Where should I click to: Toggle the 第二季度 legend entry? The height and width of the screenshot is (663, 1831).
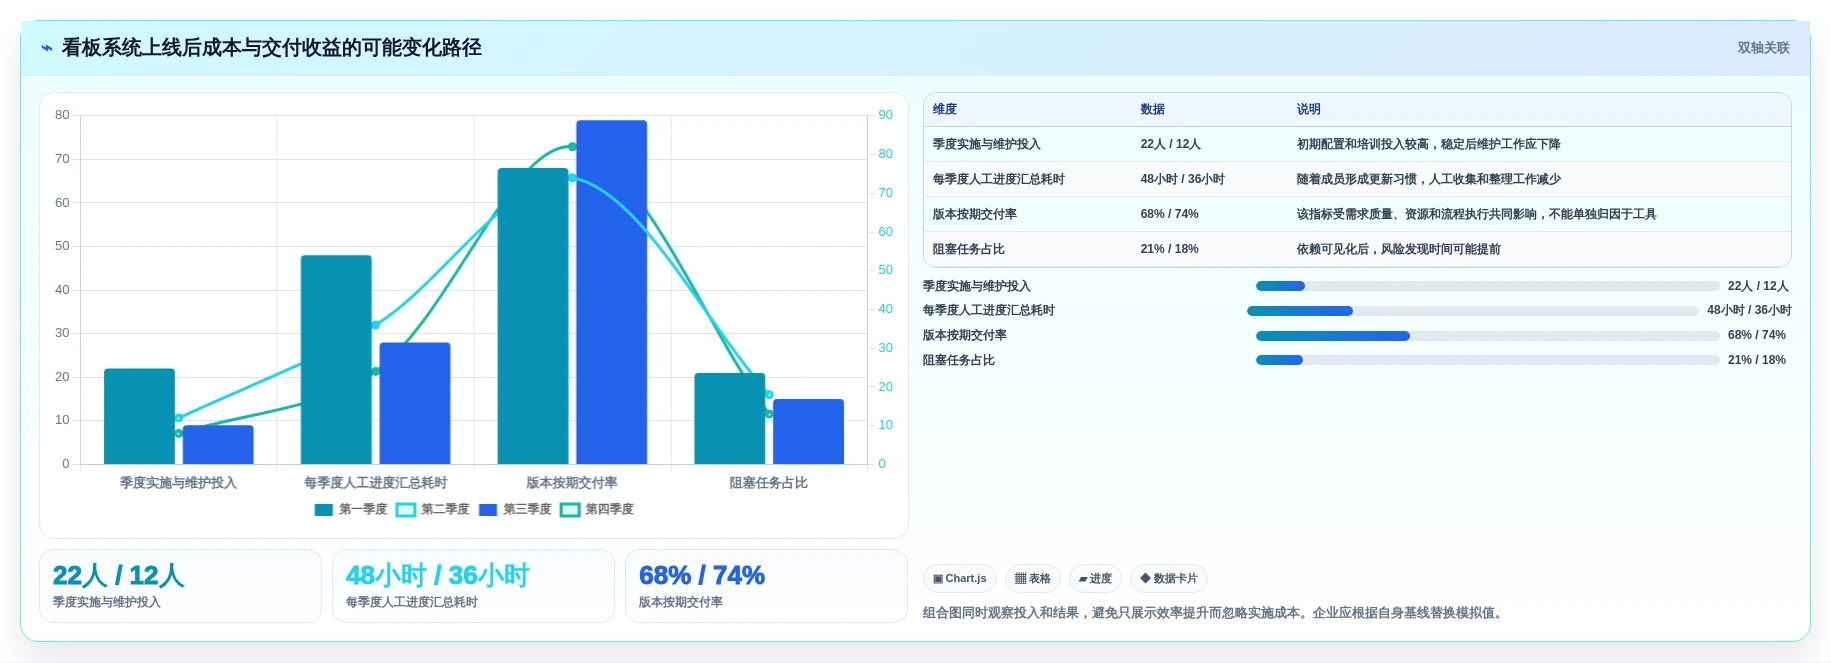tap(433, 509)
